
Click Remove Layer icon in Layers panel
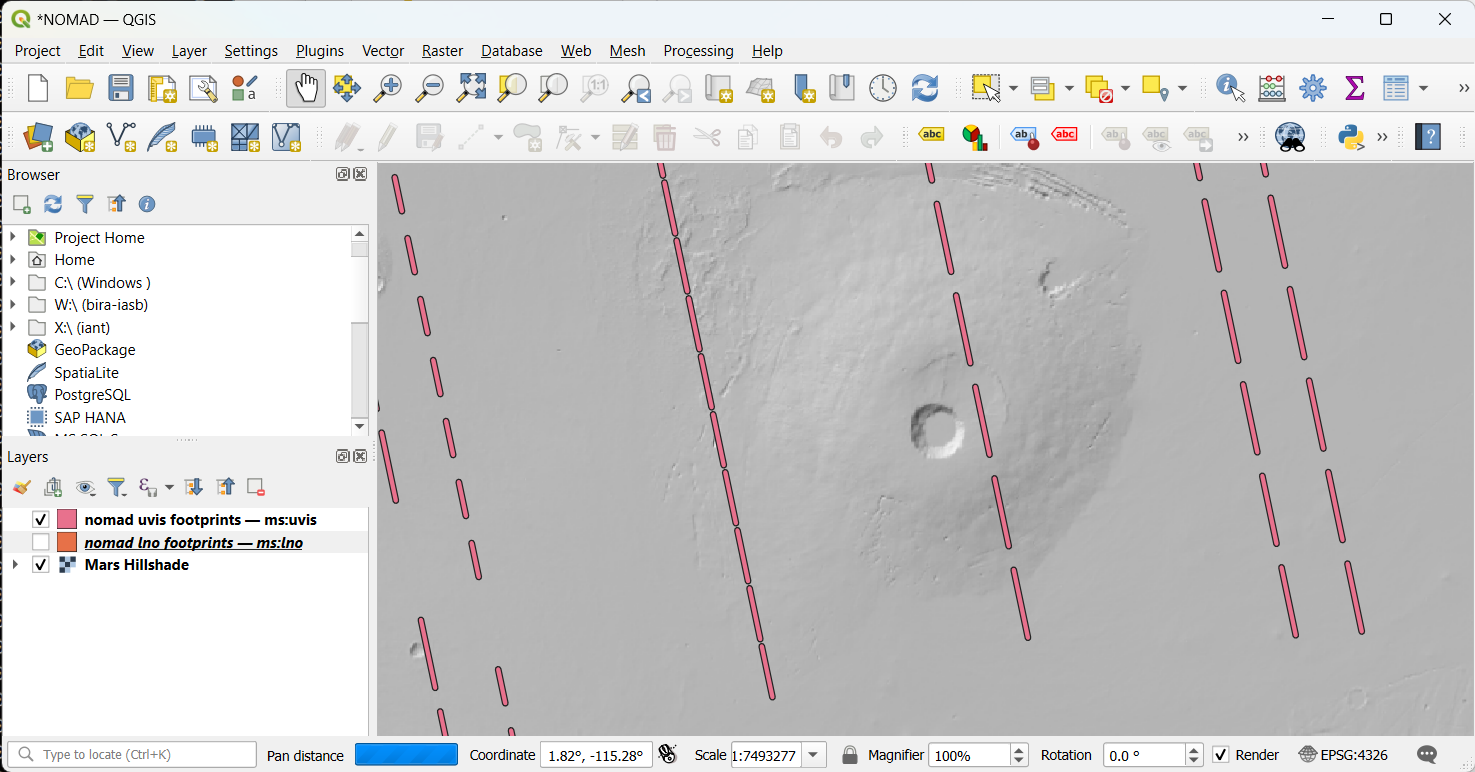point(256,487)
